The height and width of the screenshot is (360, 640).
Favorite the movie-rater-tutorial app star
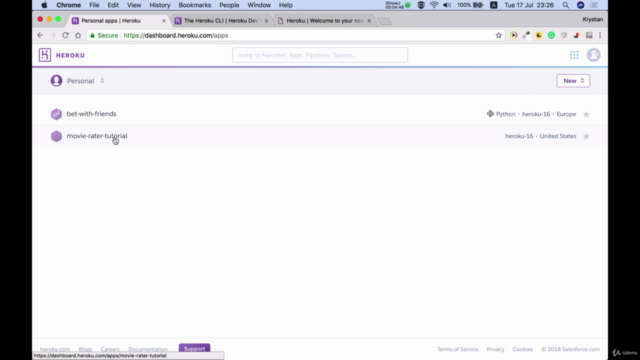click(x=586, y=136)
